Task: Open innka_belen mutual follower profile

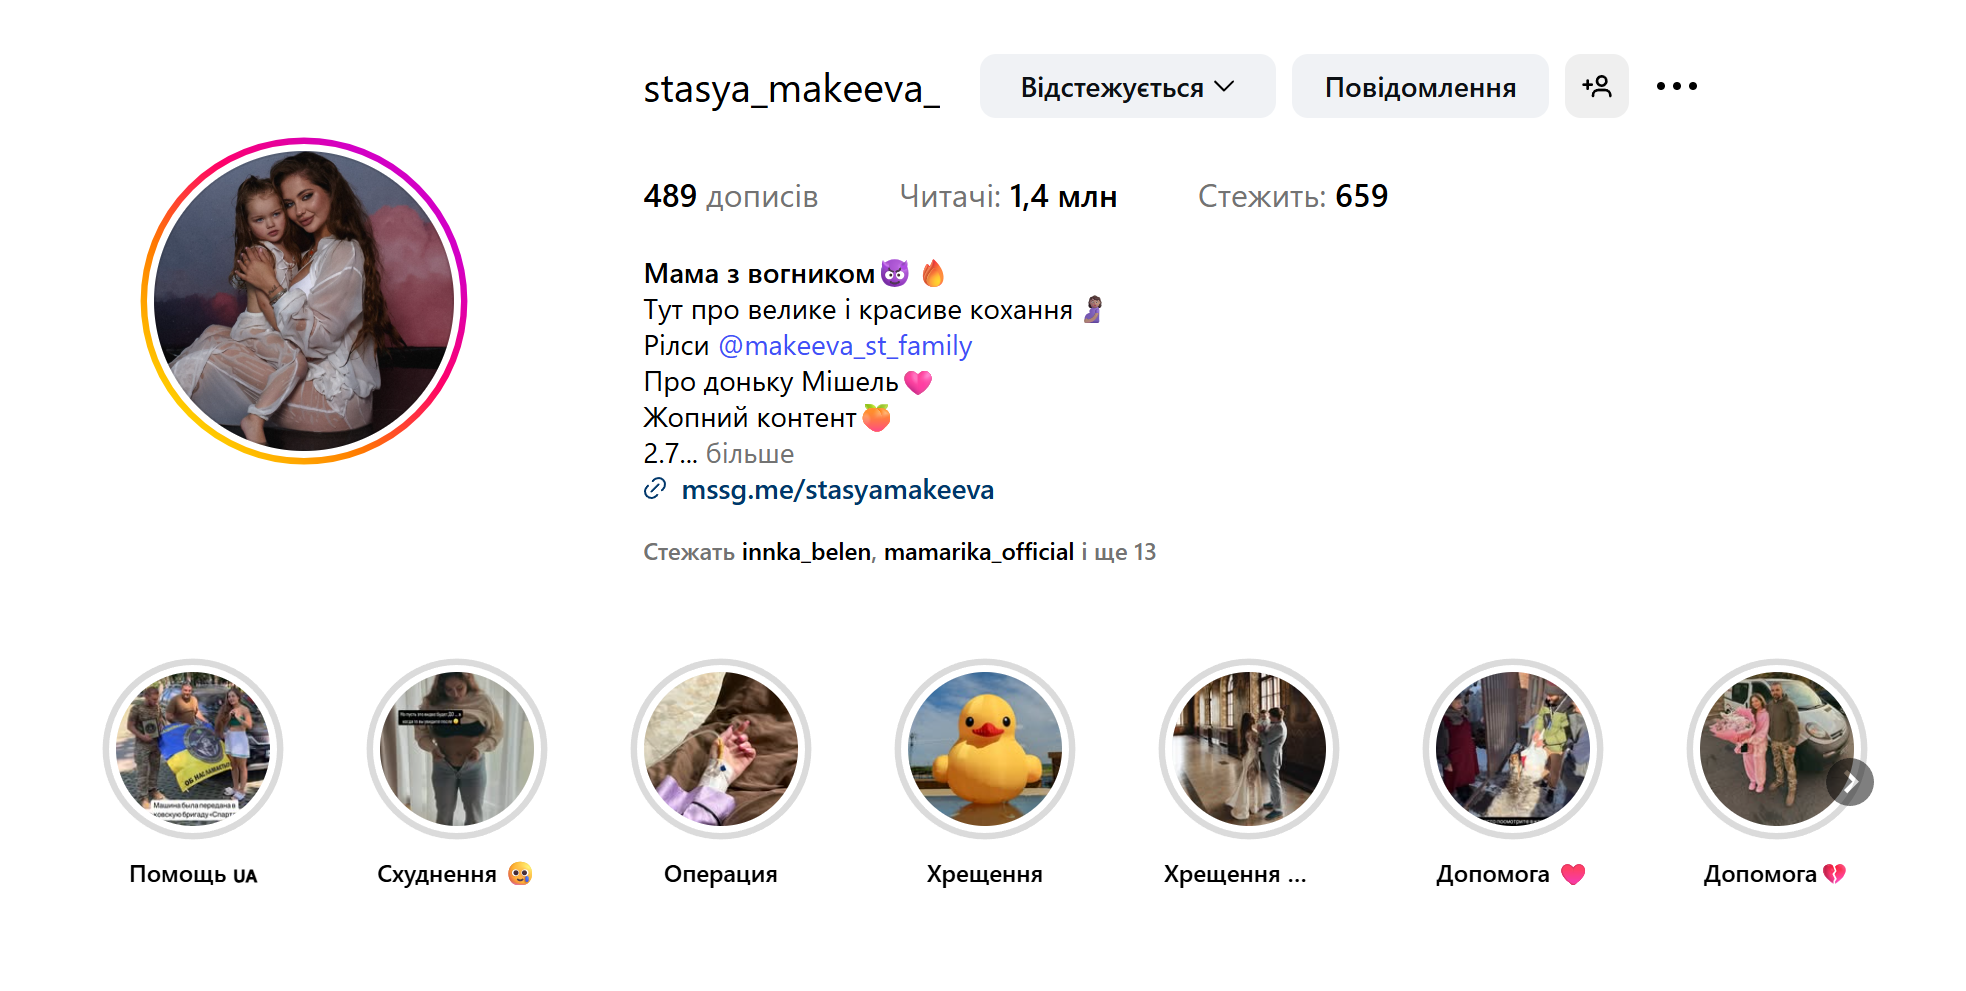Action: coord(806,552)
